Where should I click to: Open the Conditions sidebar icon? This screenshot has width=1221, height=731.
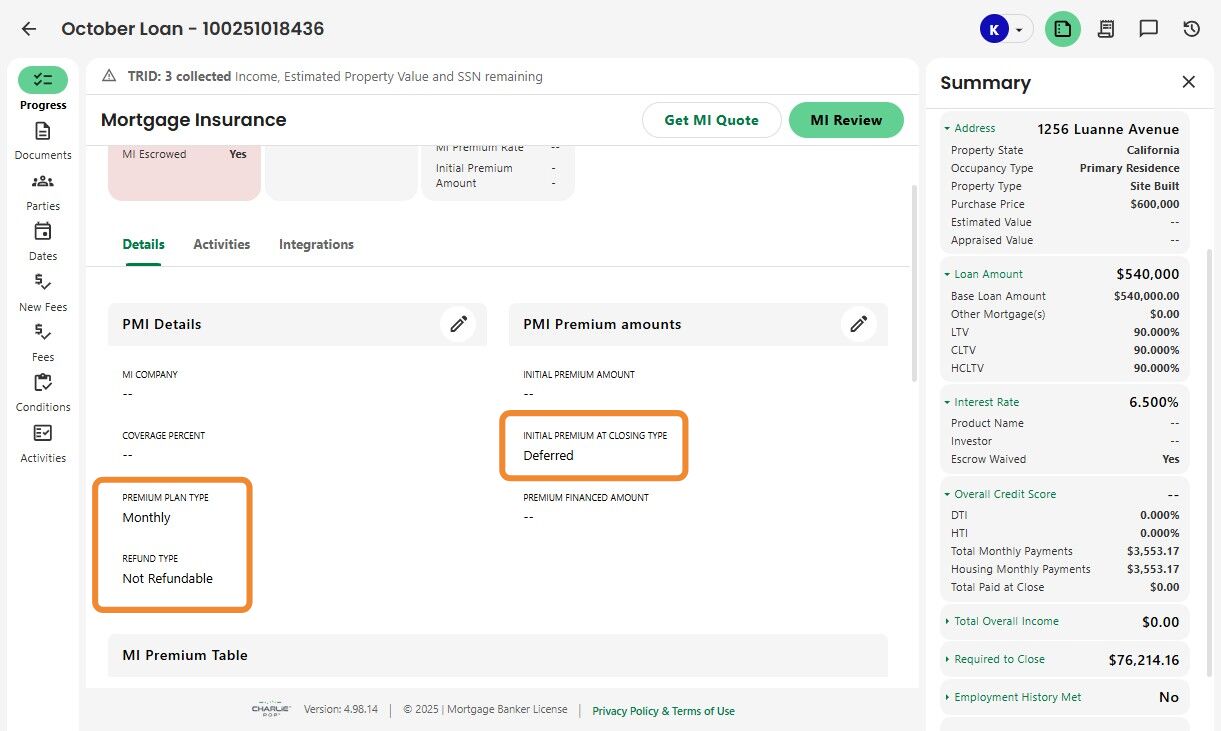point(43,383)
